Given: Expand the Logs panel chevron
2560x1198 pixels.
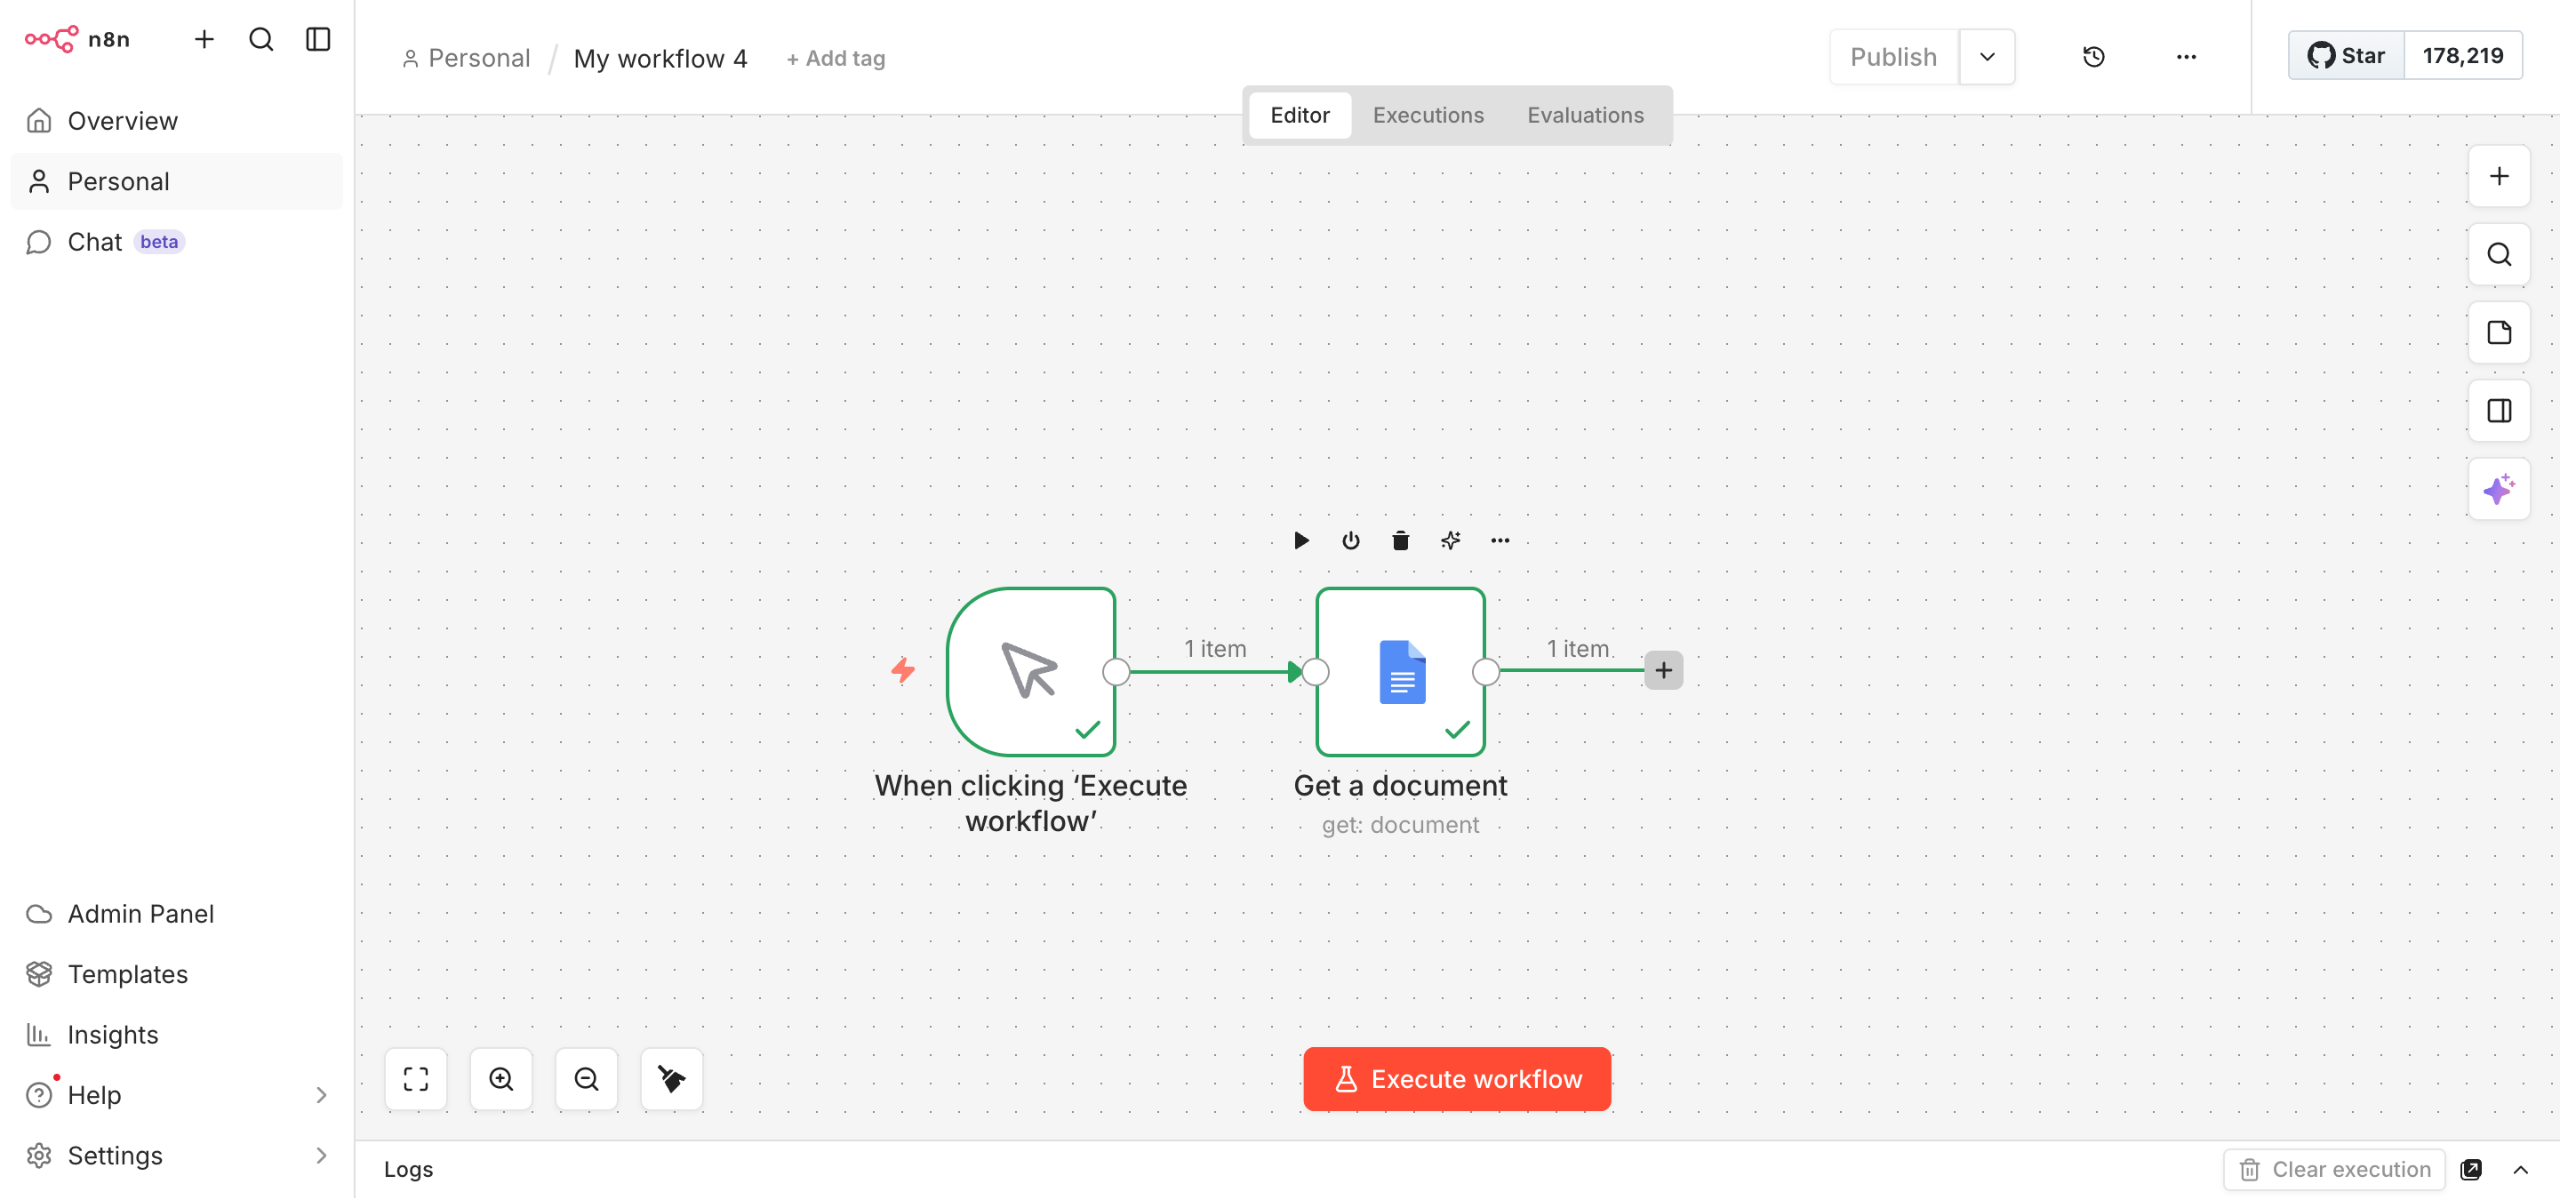Looking at the screenshot, I should [2520, 1169].
